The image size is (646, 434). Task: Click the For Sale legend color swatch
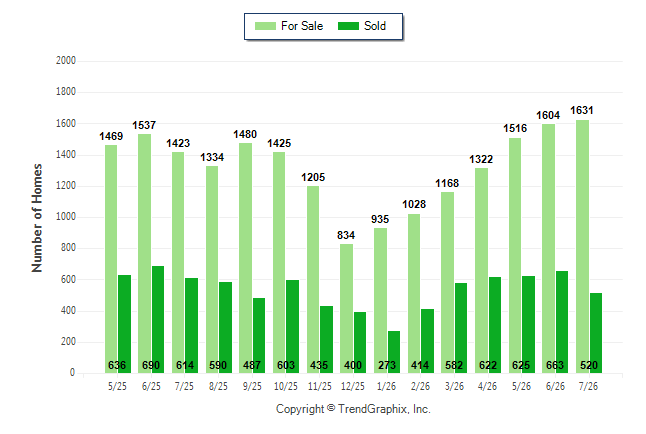click(x=265, y=26)
